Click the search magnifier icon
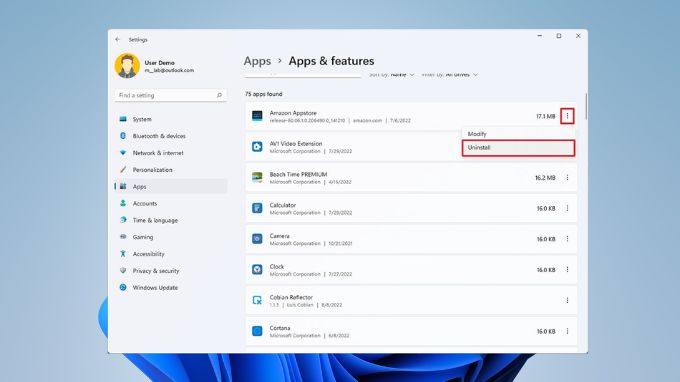The height and width of the screenshot is (382, 680). coord(219,95)
